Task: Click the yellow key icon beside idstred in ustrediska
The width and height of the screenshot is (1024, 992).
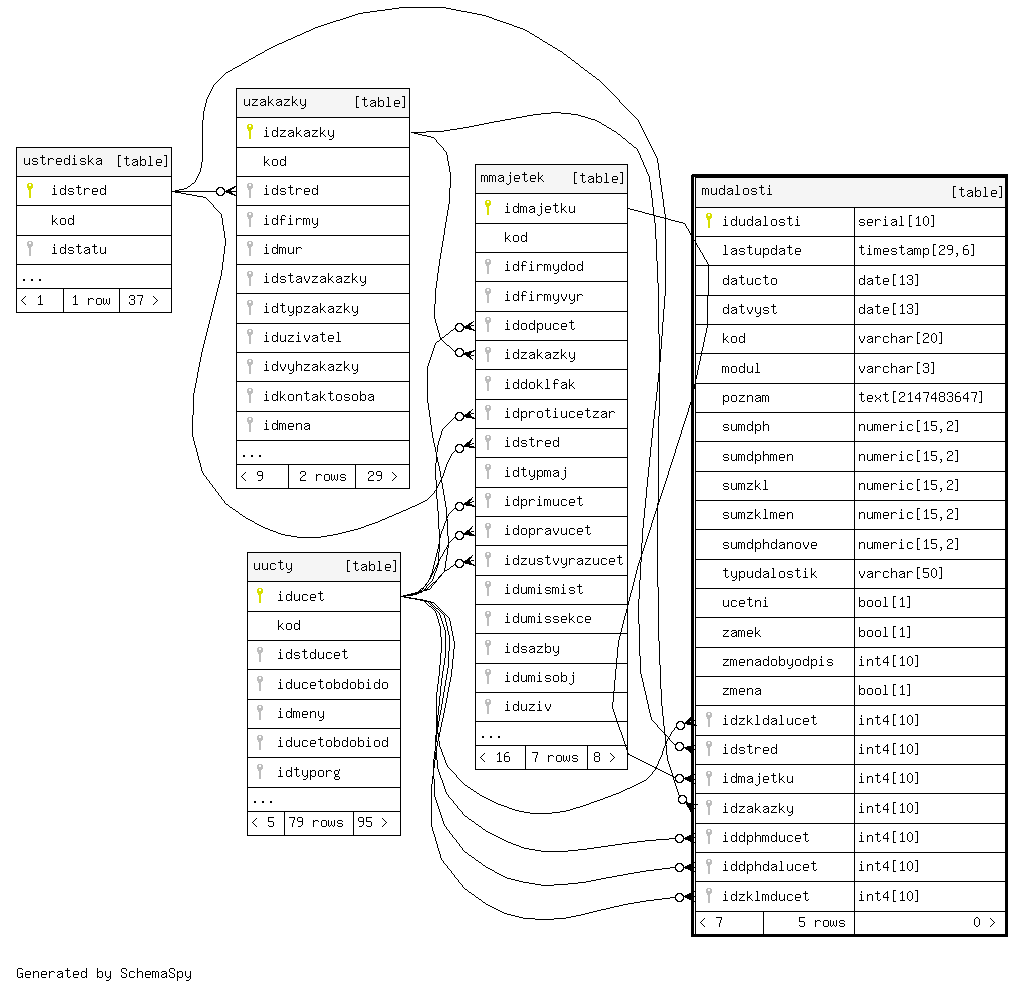Action: (x=30, y=190)
